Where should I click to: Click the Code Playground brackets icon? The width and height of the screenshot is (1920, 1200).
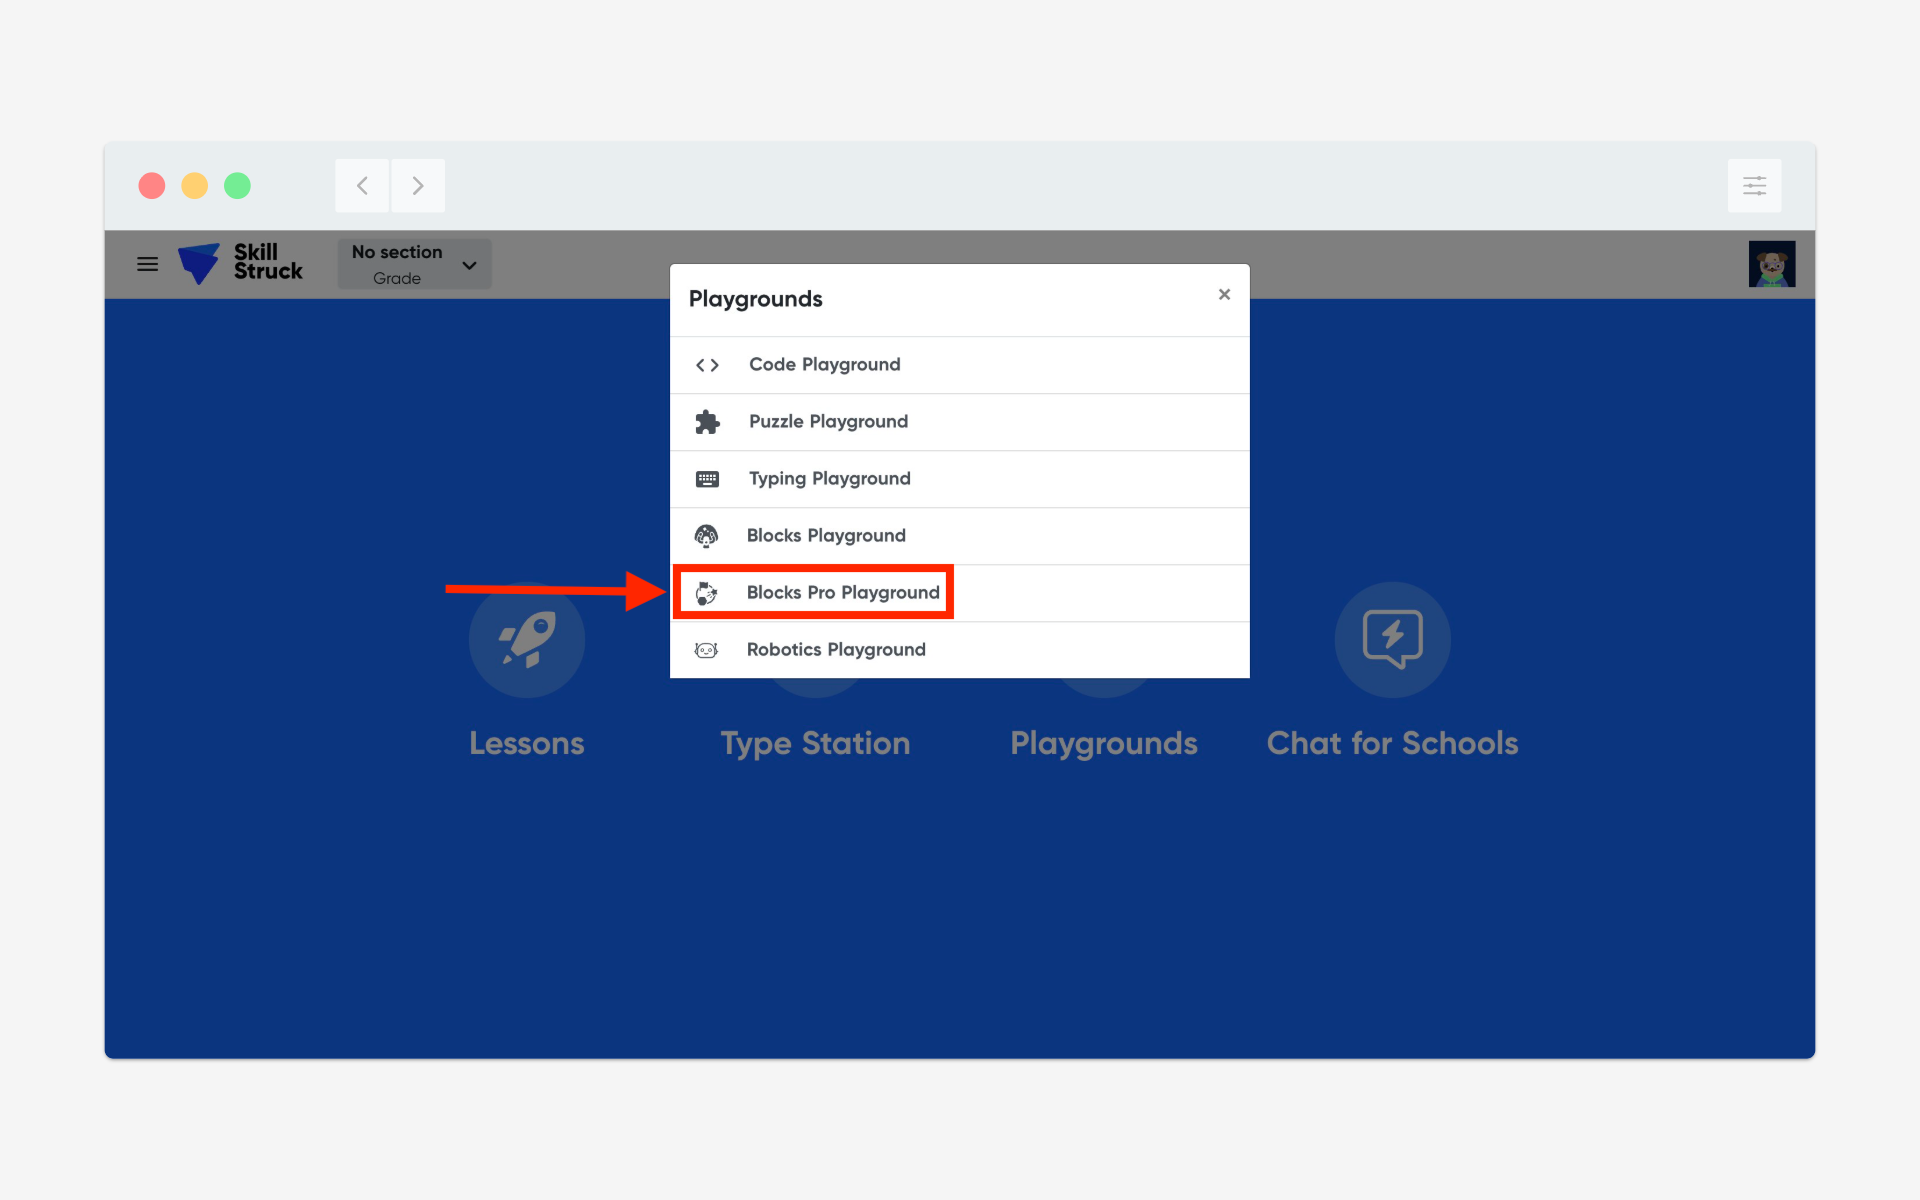point(707,365)
